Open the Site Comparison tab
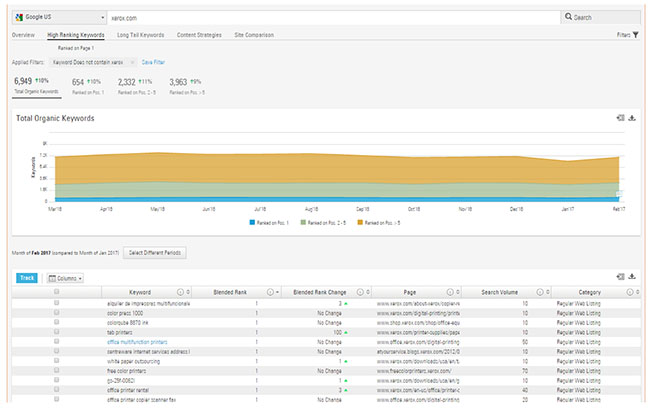 [x=256, y=34]
